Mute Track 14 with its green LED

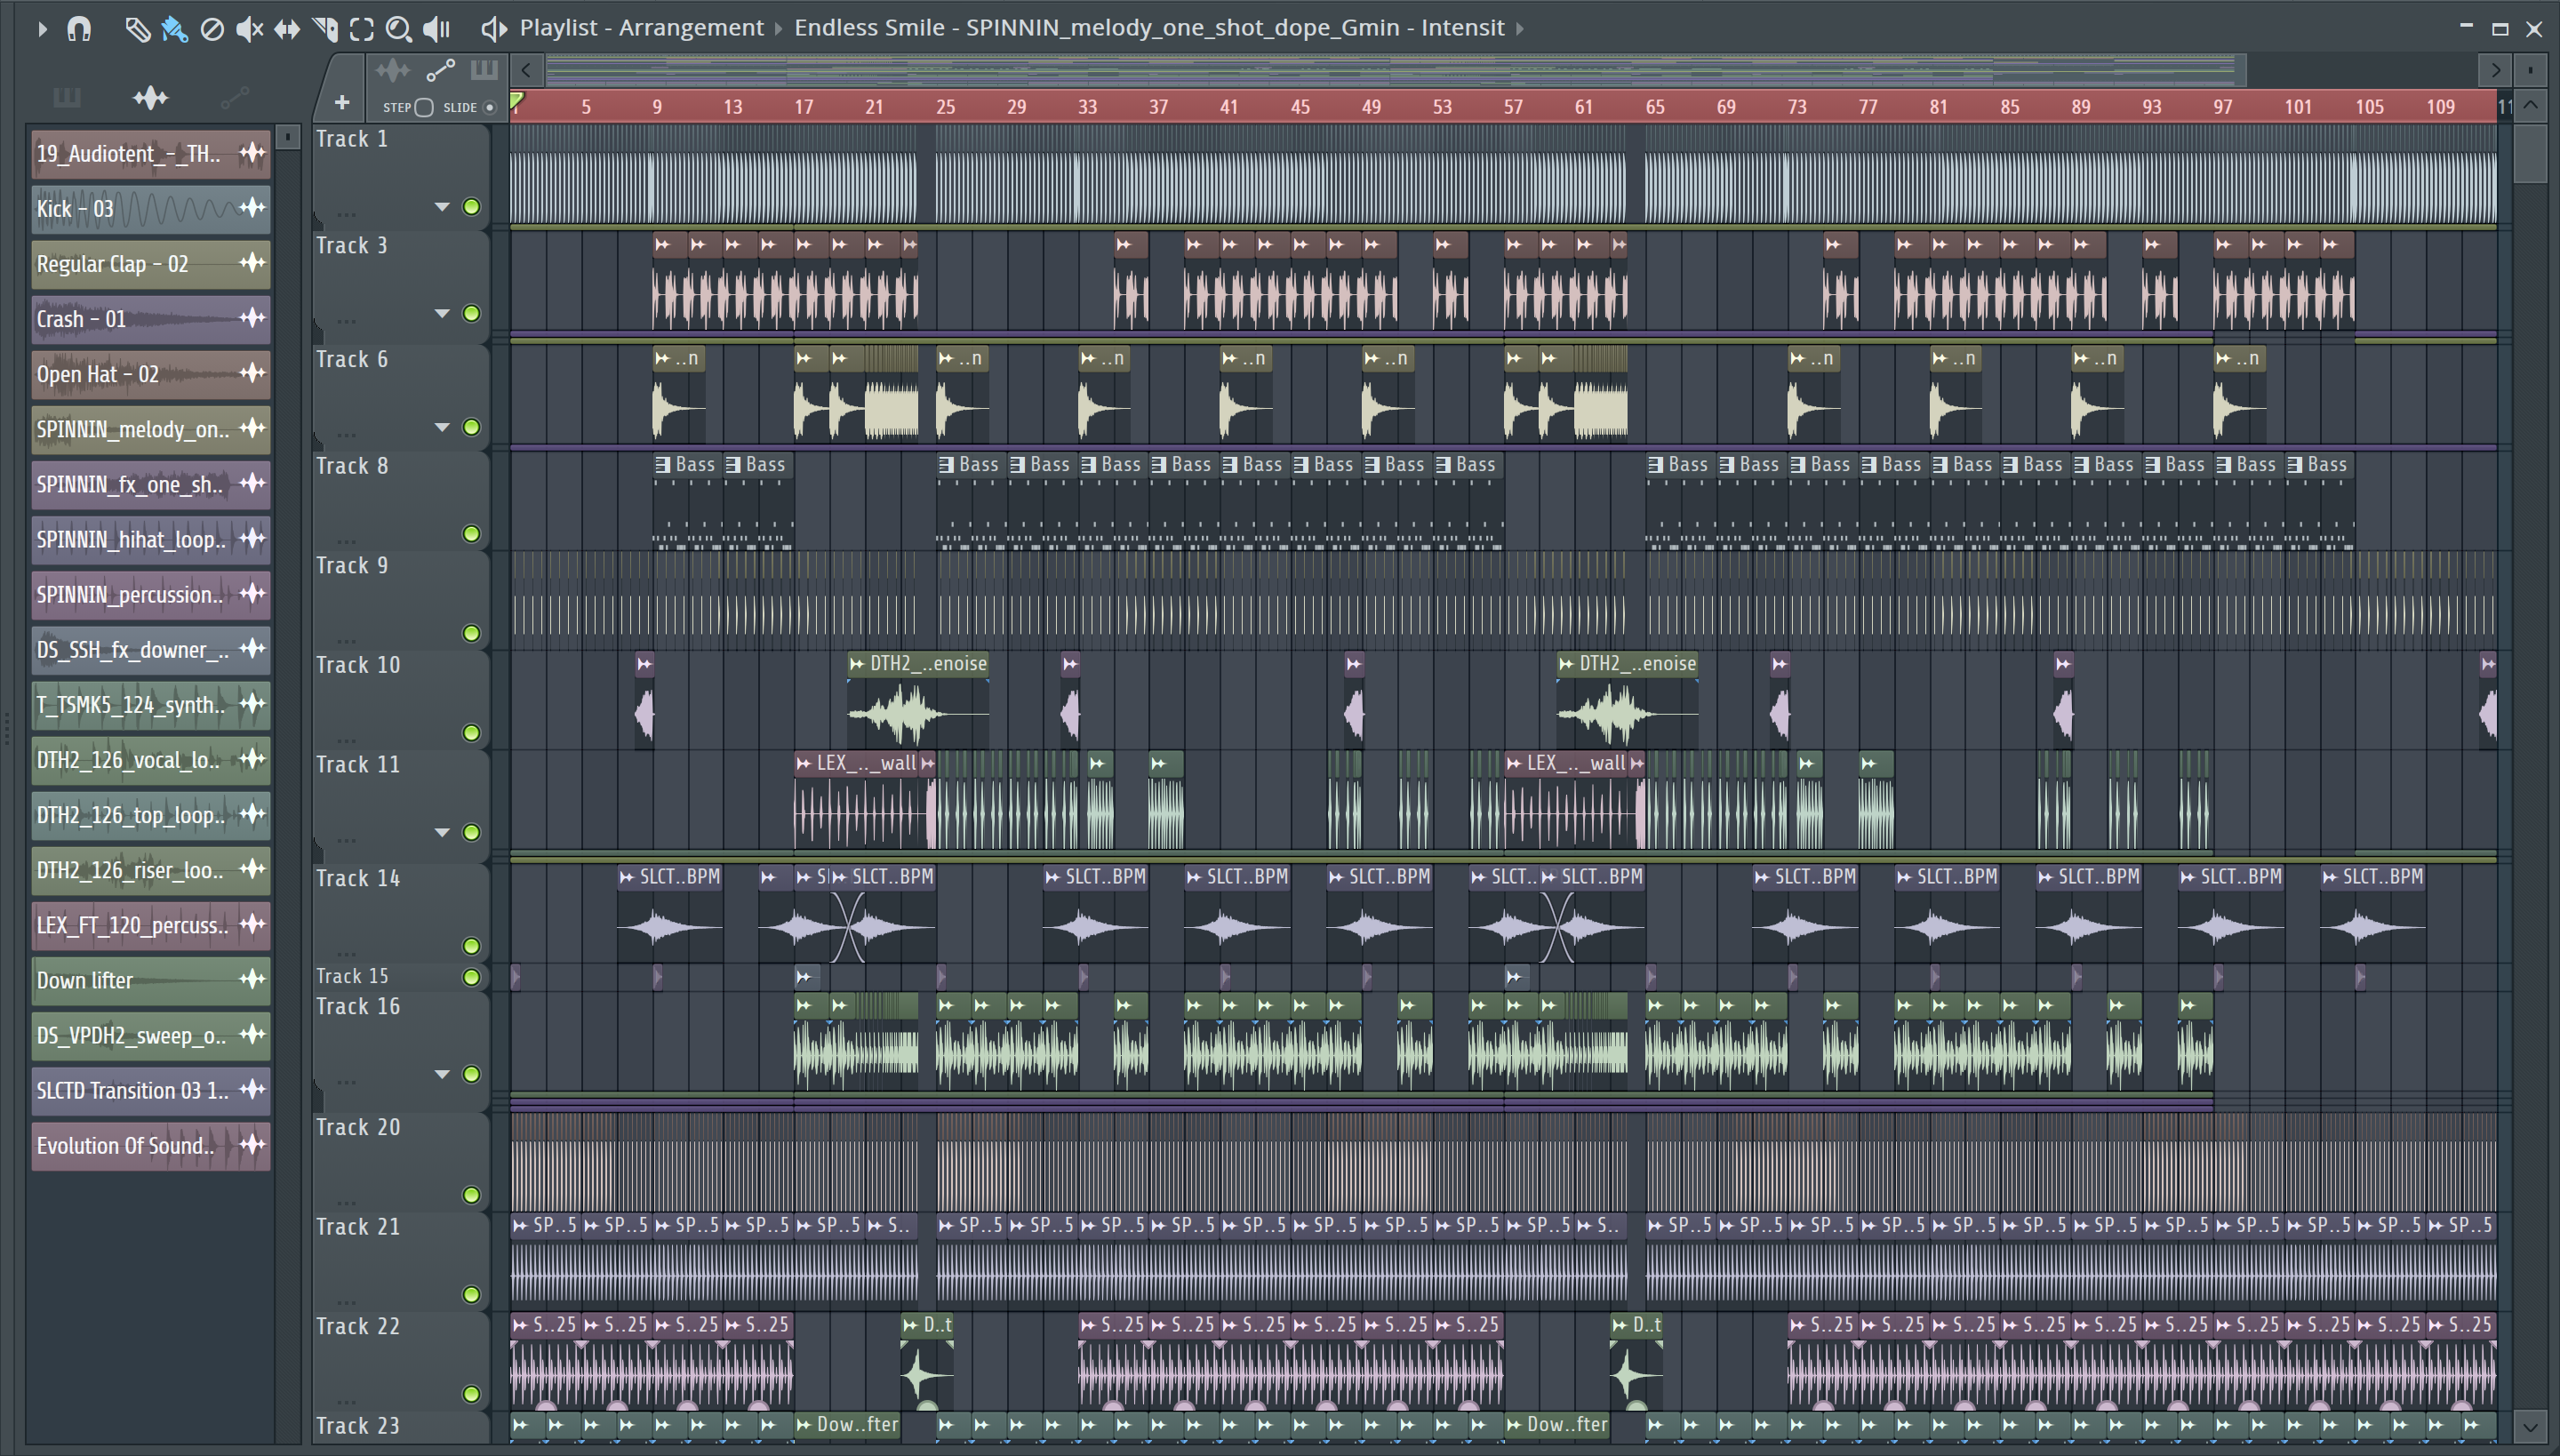(472, 946)
